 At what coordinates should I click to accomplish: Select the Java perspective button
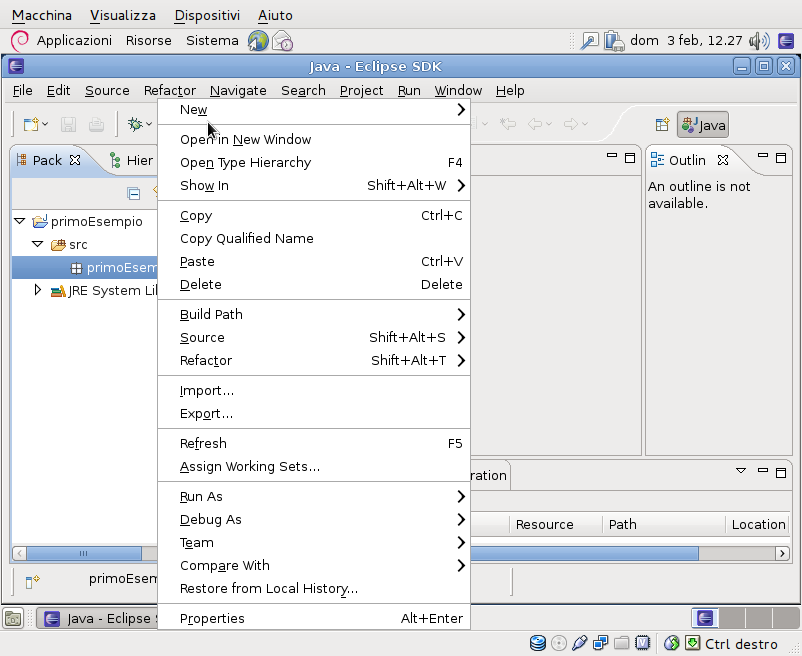tap(703, 125)
